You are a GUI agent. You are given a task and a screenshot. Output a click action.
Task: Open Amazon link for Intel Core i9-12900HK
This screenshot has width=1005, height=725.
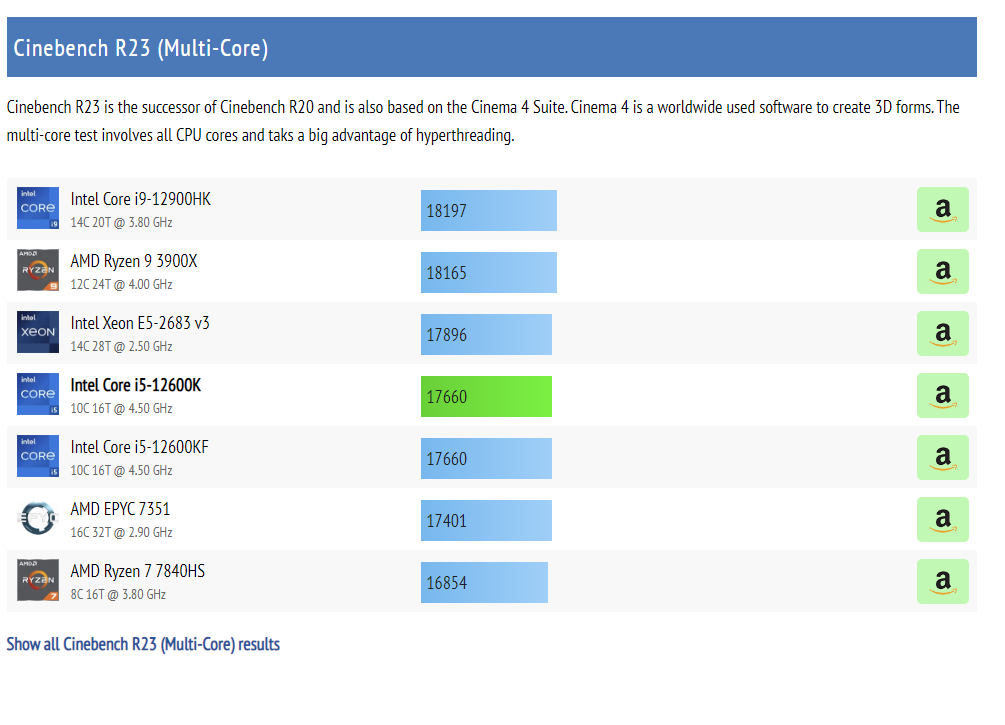[942, 209]
